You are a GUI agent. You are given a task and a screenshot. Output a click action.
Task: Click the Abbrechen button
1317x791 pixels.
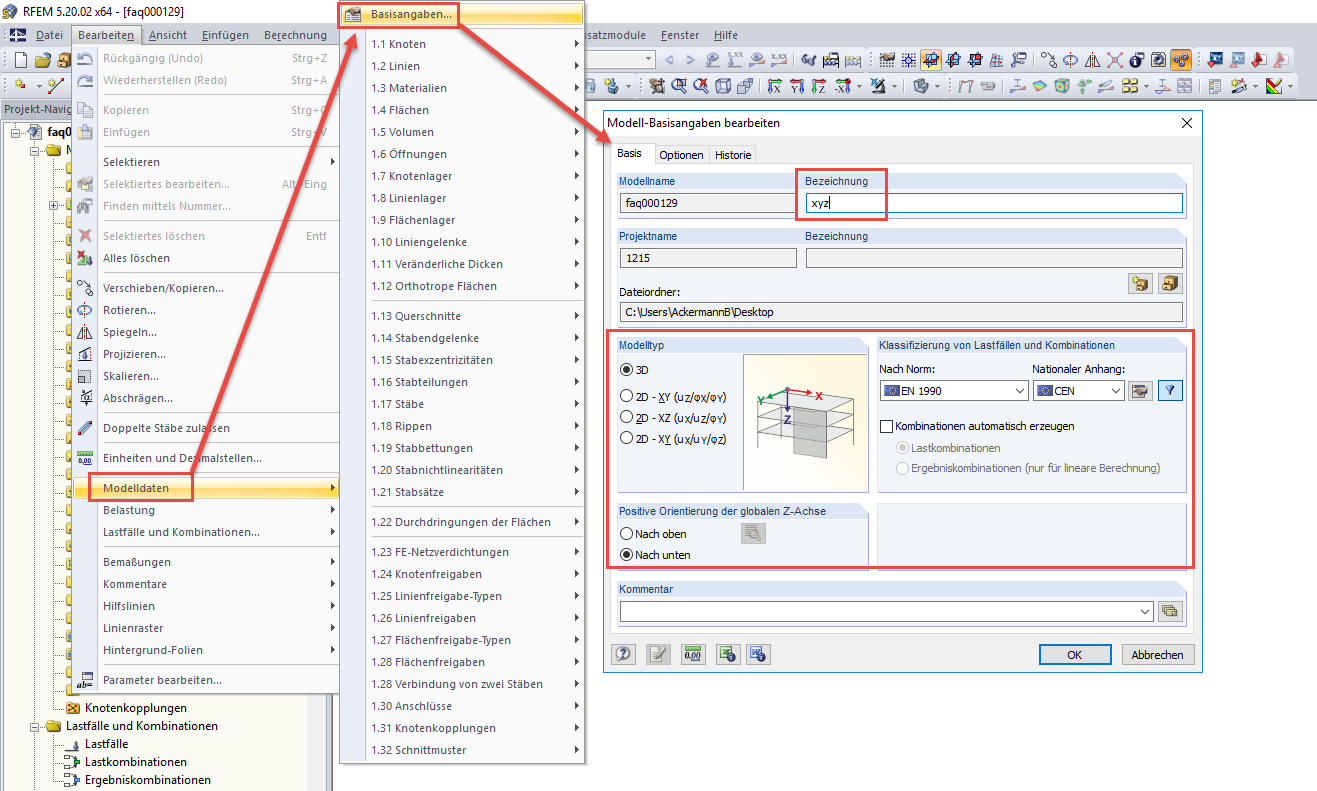[x=1158, y=655]
